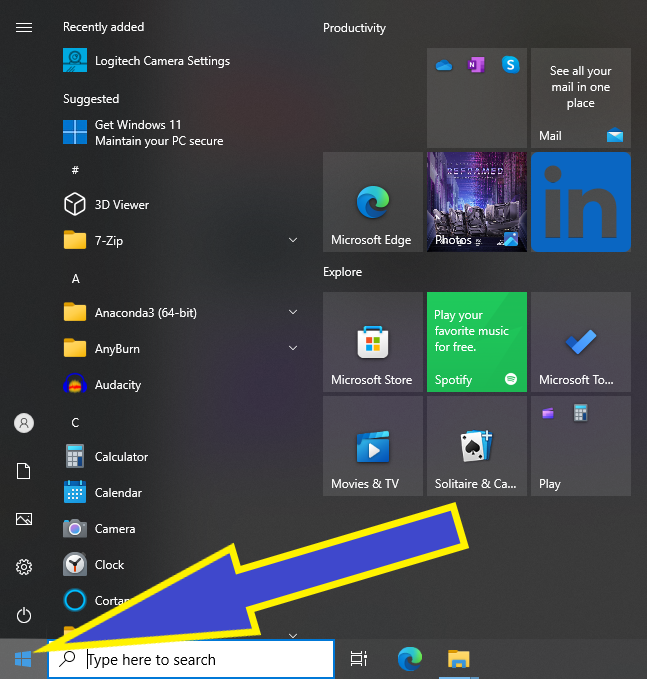
Task: Click the Productivity group title
Action: point(354,28)
